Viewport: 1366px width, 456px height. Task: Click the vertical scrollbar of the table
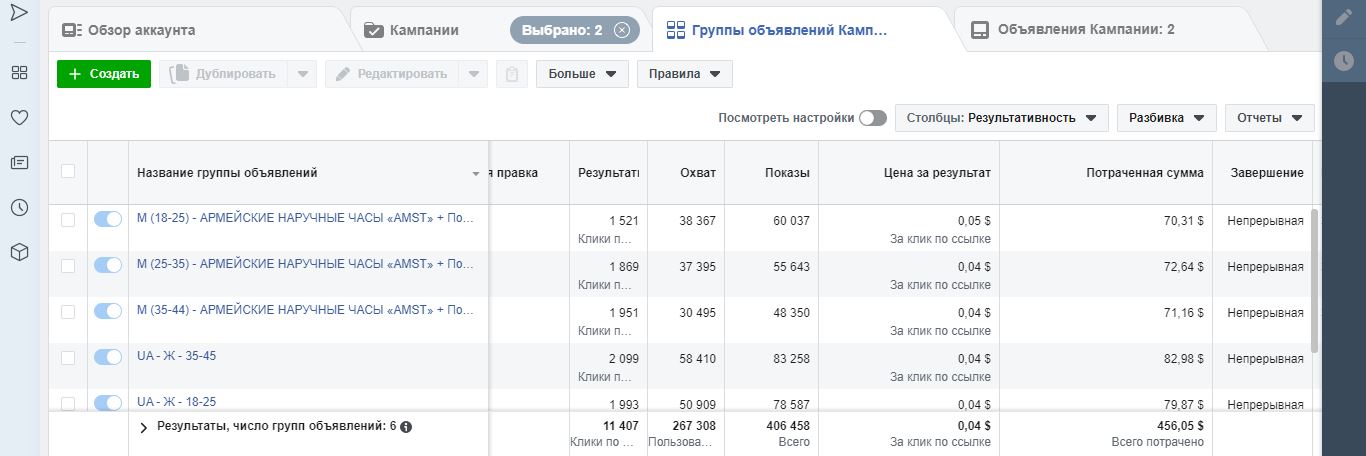click(x=1314, y=280)
